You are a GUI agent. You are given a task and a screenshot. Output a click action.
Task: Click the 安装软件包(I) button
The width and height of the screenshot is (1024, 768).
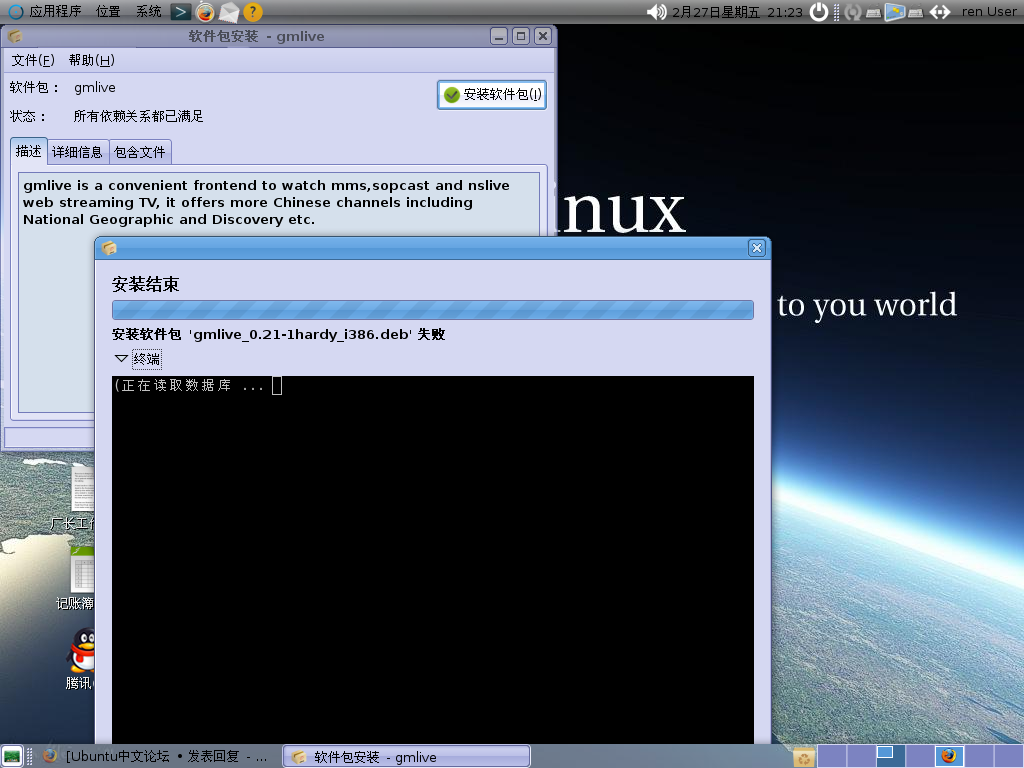click(x=492, y=95)
